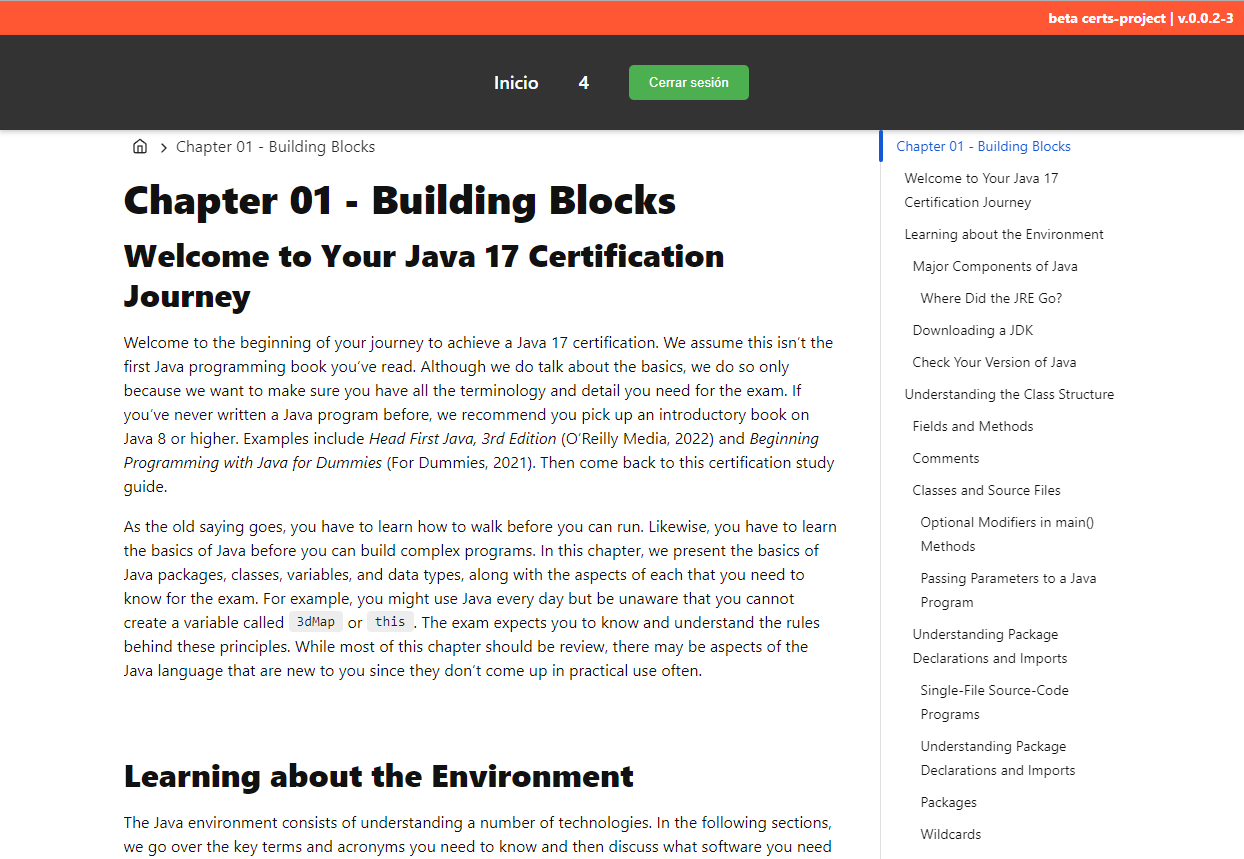Click the Comments outline link
1244x859 pixels.
[x=945, y=458]
